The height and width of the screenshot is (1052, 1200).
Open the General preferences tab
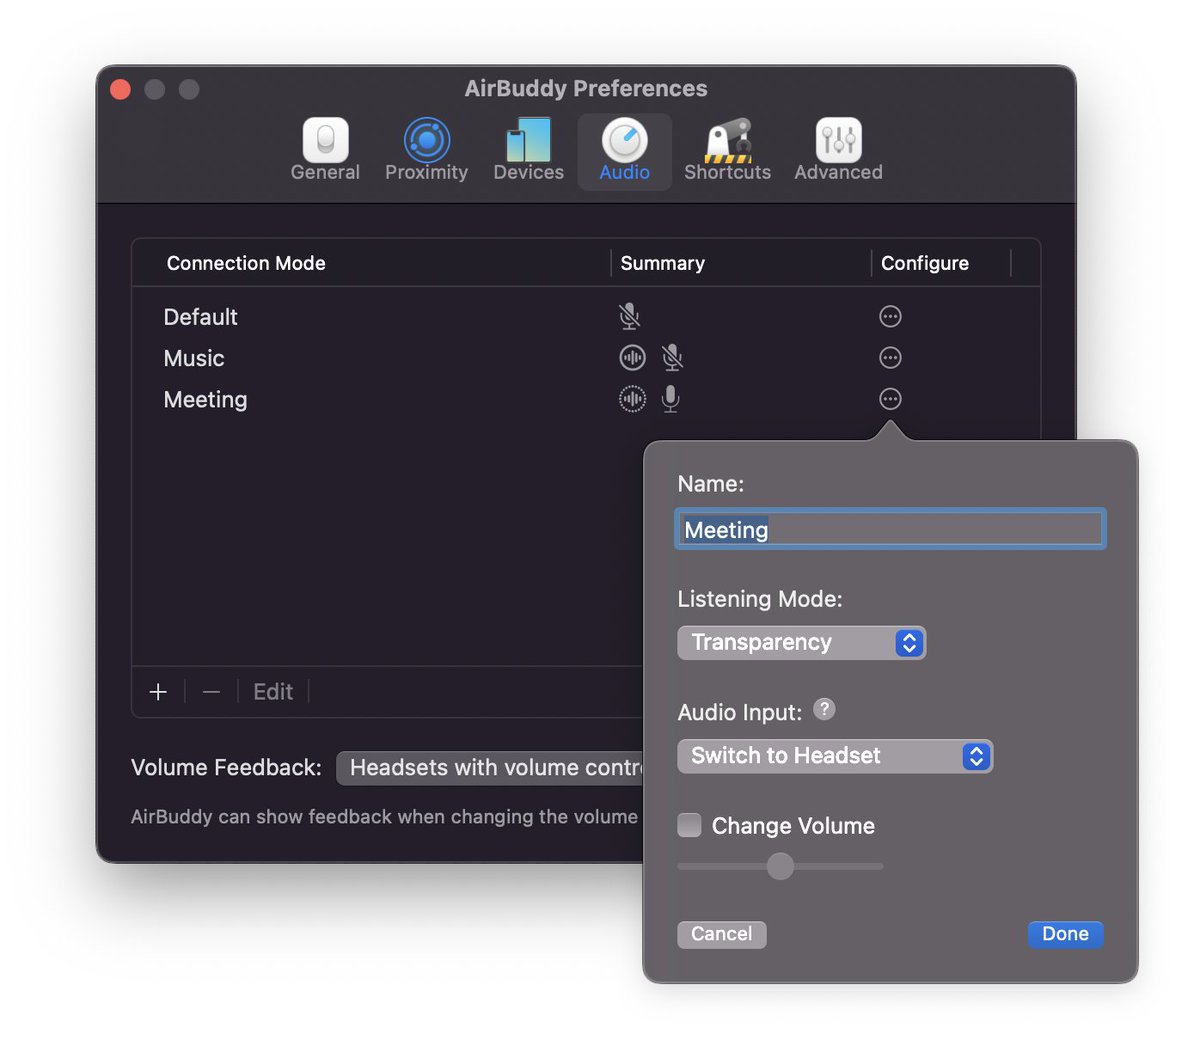point(325,150)
